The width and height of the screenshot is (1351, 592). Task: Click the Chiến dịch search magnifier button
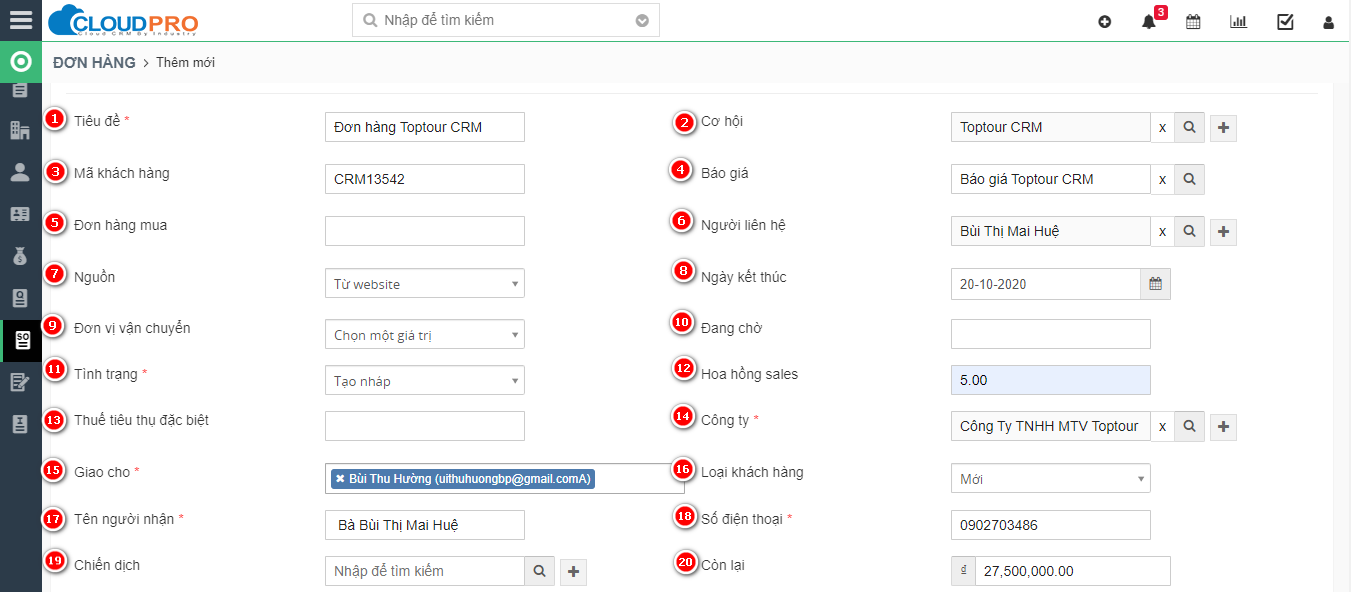(x=539, y=571)
